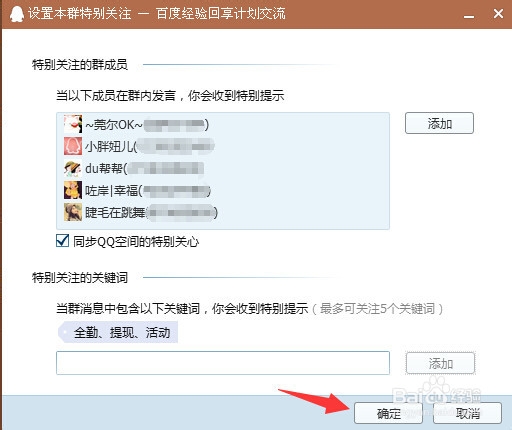Select the du帮帮 member row

coord(223,168)
